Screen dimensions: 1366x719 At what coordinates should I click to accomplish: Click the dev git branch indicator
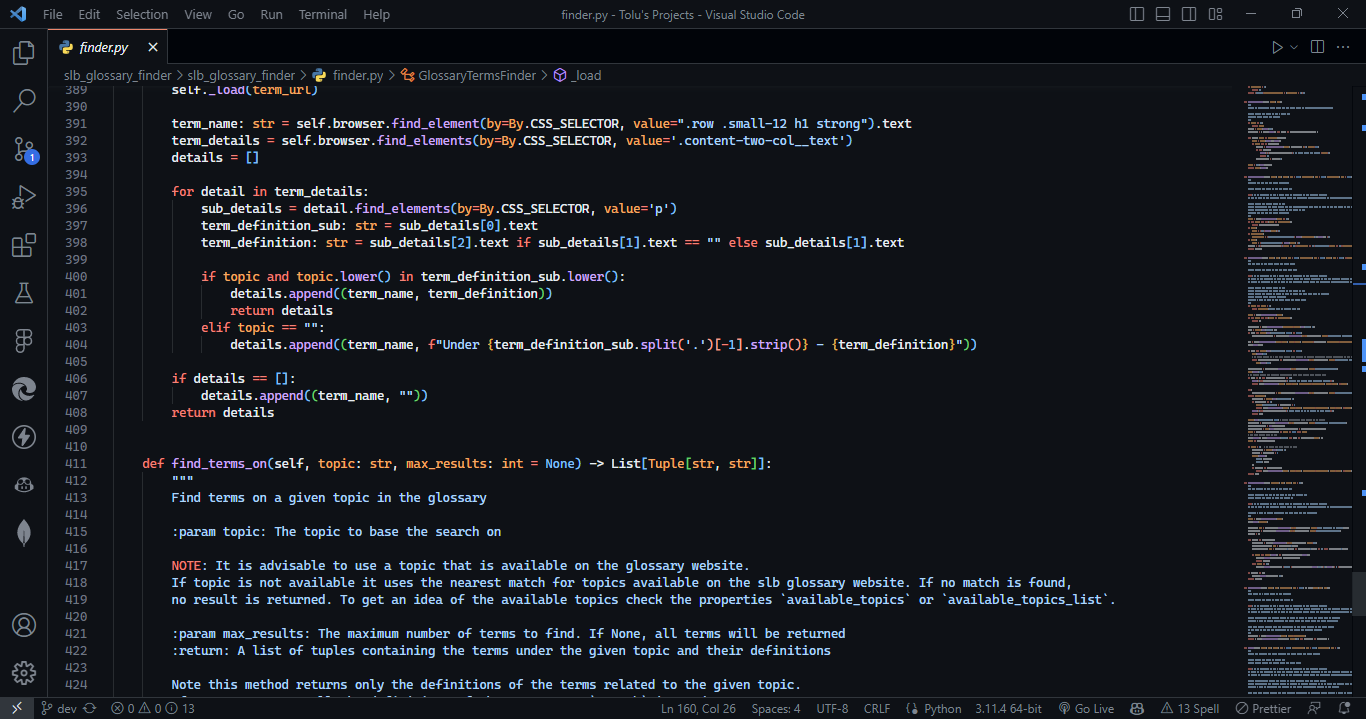(59, 708)
